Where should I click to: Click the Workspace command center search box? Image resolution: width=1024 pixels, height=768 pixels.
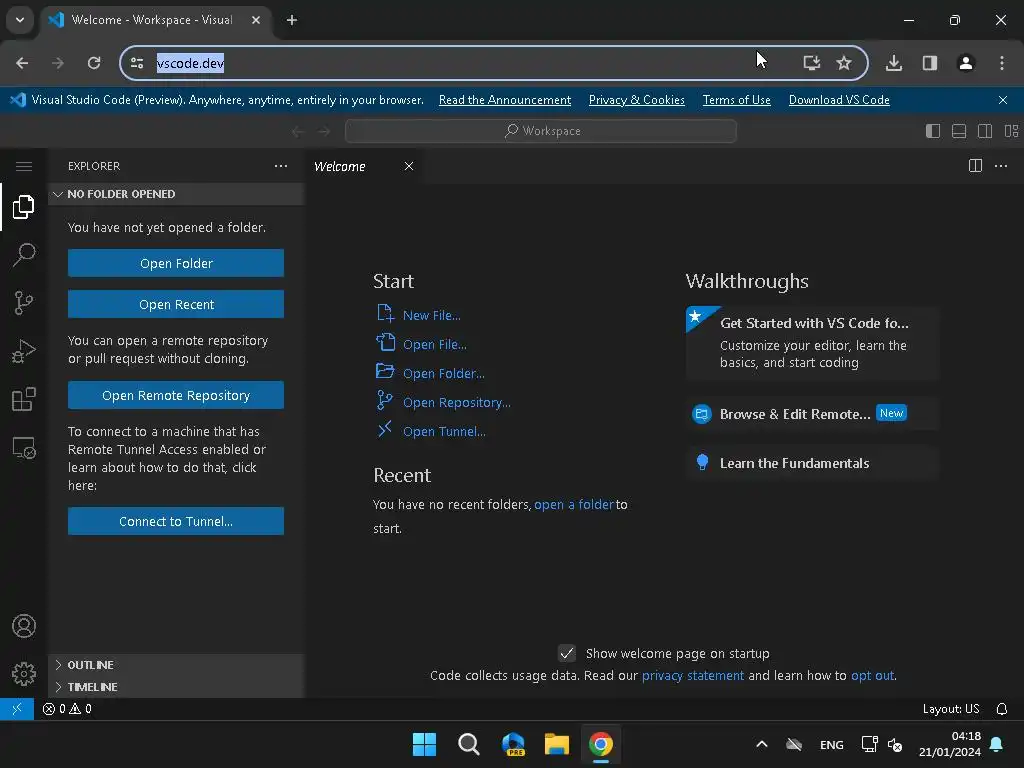[541, 131]
